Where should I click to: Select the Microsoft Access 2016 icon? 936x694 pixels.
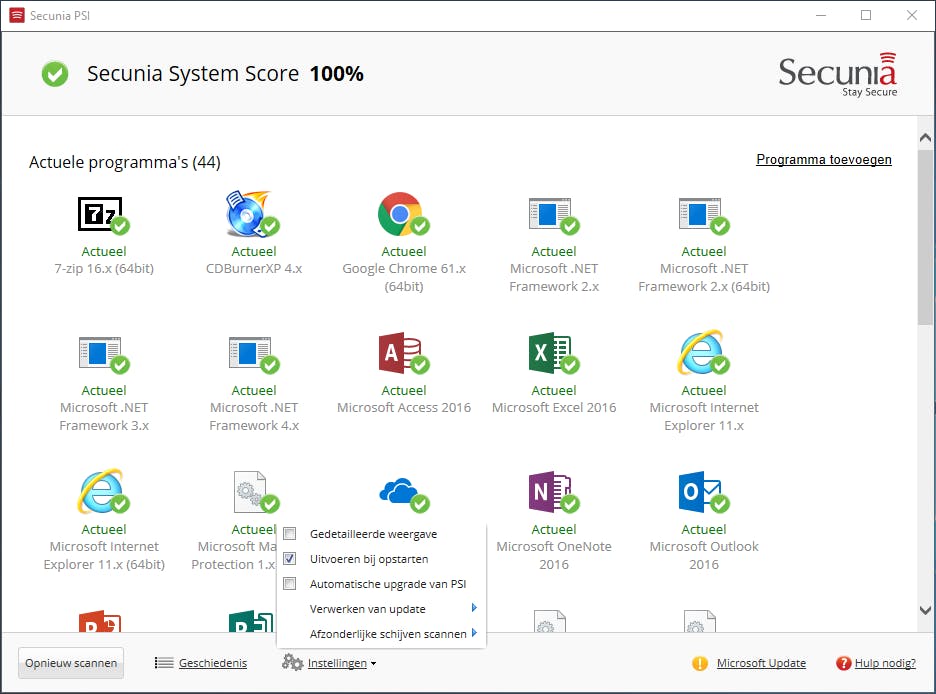pos(404,353)
